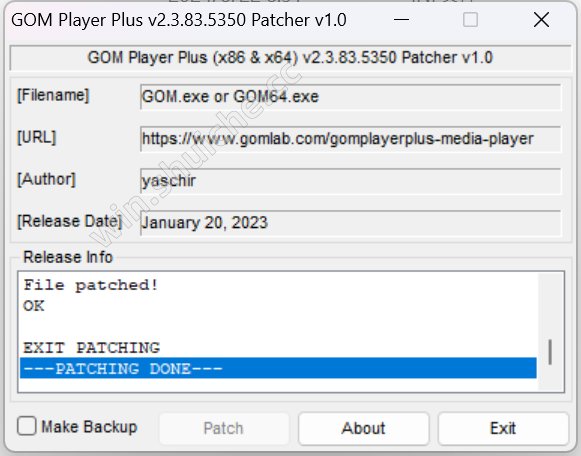Screen dimensions: 581x456
Task: Select the PATCHING DONE highlighted line
Action: tap(278, 368)
